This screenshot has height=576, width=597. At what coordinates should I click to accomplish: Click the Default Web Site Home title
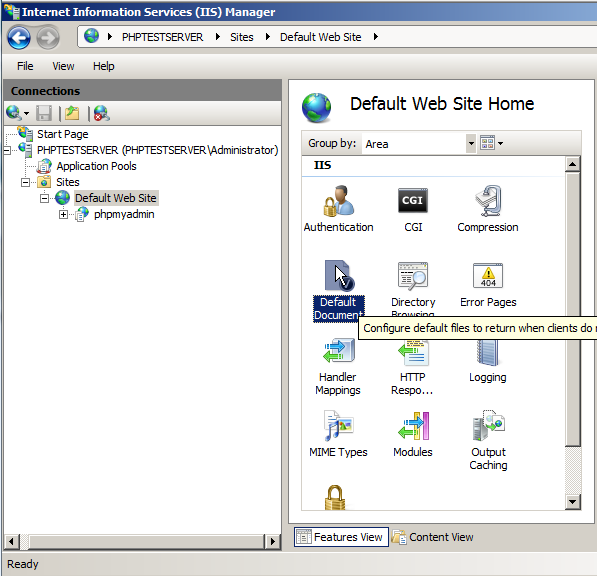(442, 104)
